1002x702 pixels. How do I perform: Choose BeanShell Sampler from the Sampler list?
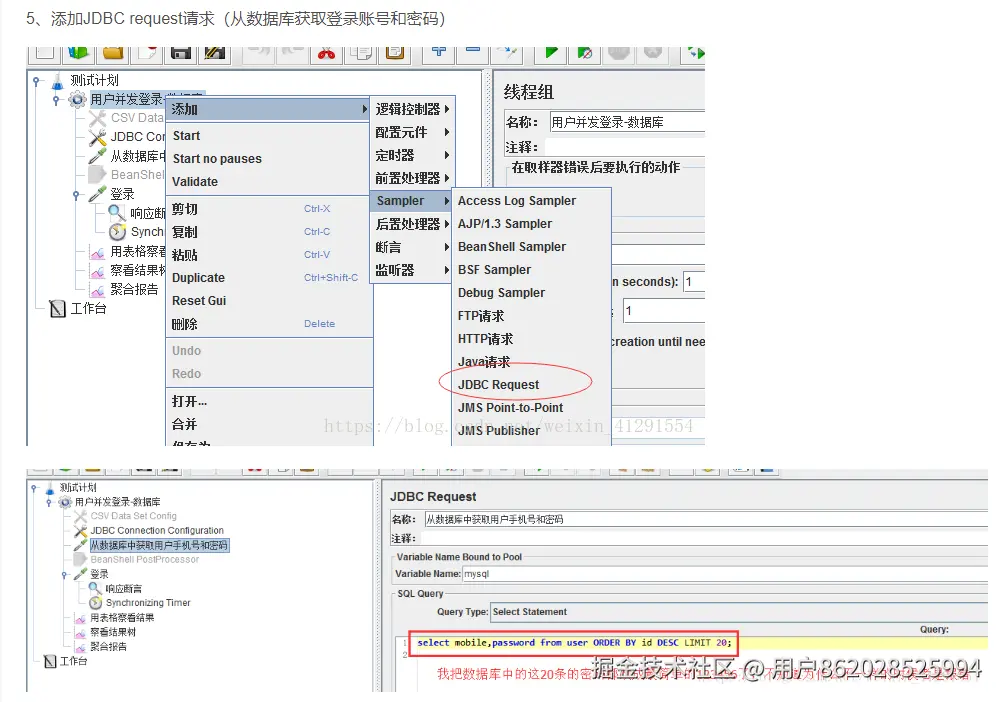pos(530,247)
